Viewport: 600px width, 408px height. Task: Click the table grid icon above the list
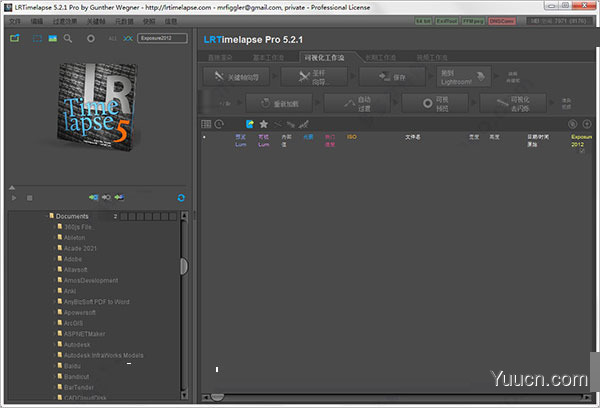(206, 124)
